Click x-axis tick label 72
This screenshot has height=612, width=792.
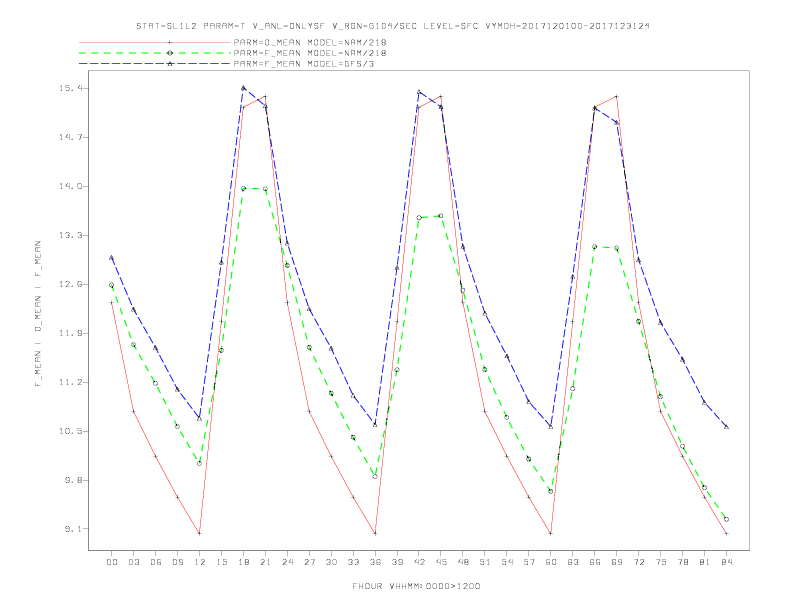[x=638, y=562]
